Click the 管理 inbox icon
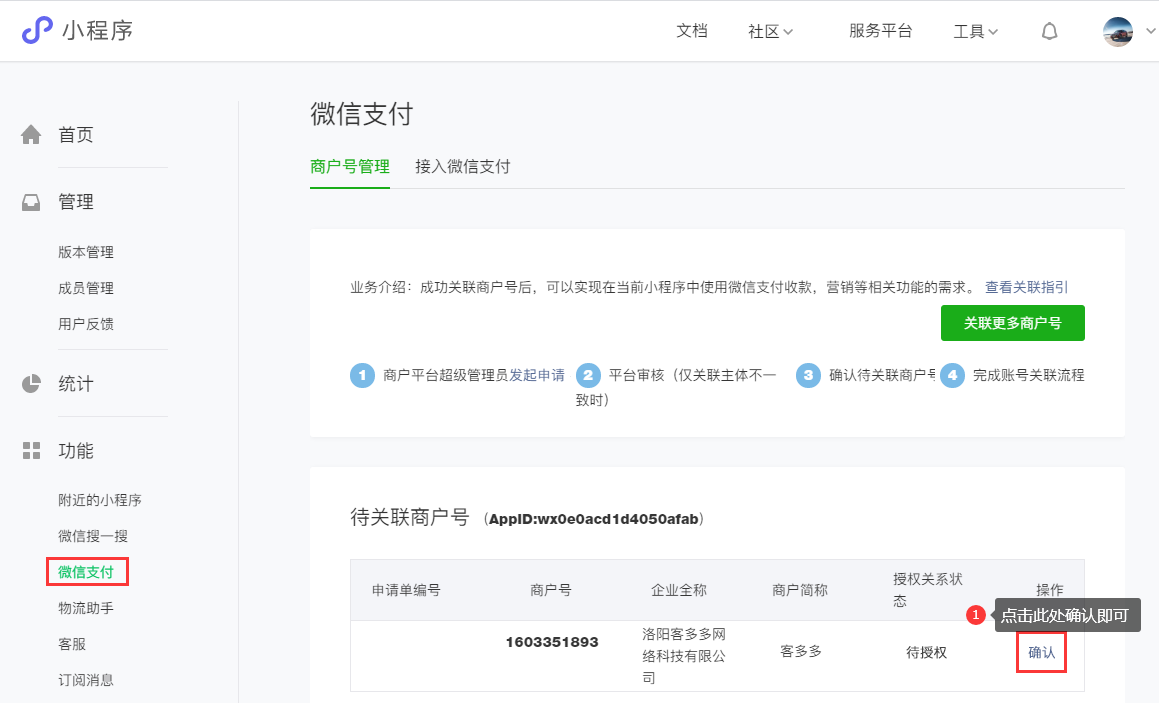The image size is (1159, 703). tap(31, 202)
